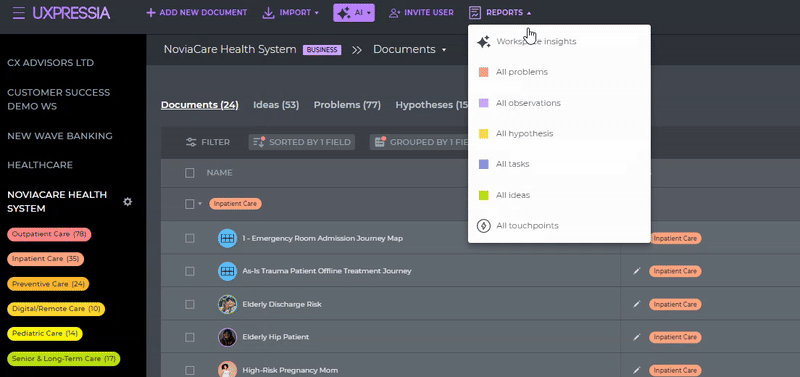The height and width of the screenshot is (377, 800).
Task: Click As-Is Trauma Patient journey map icon
Action: tap(228, 271)
